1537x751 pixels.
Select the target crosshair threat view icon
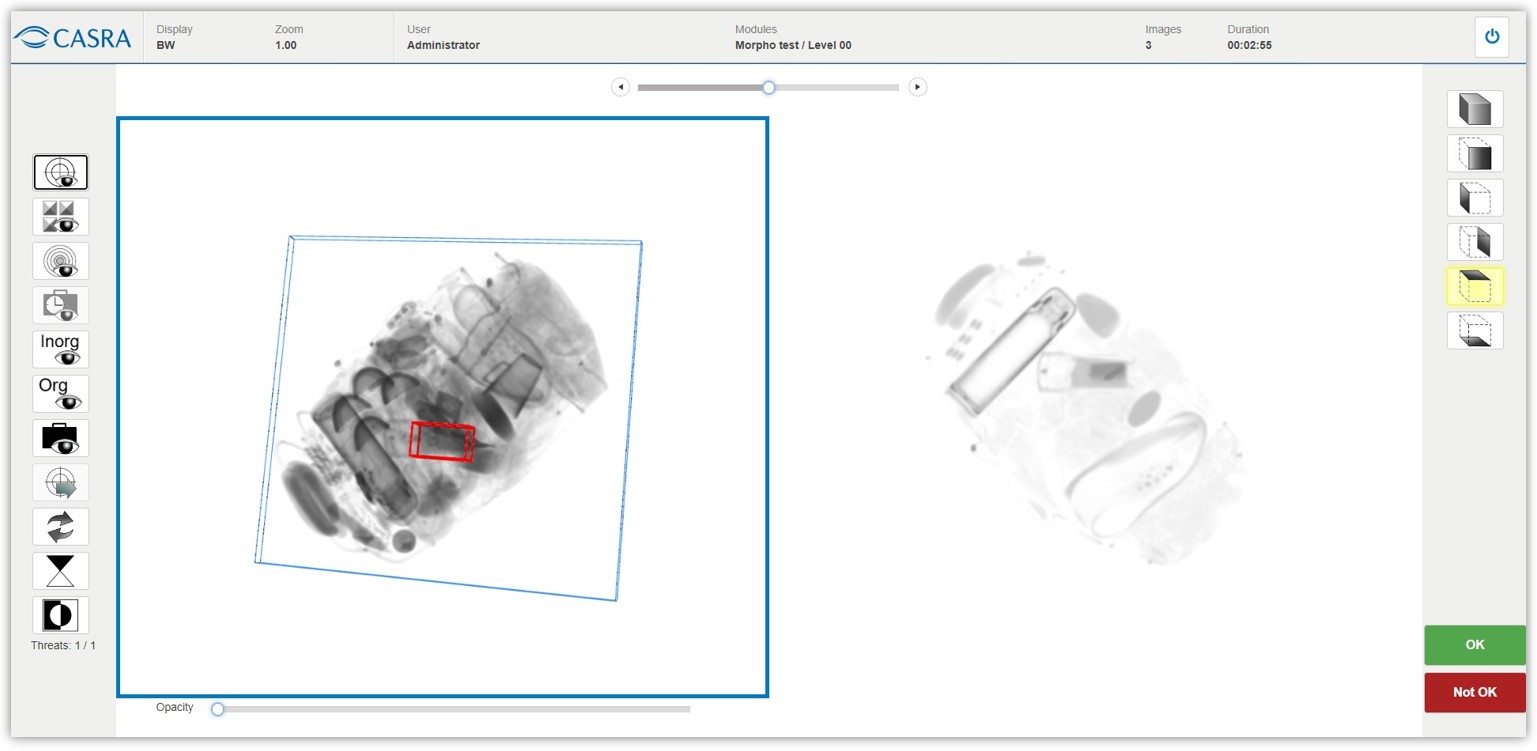tap(61, 173)
